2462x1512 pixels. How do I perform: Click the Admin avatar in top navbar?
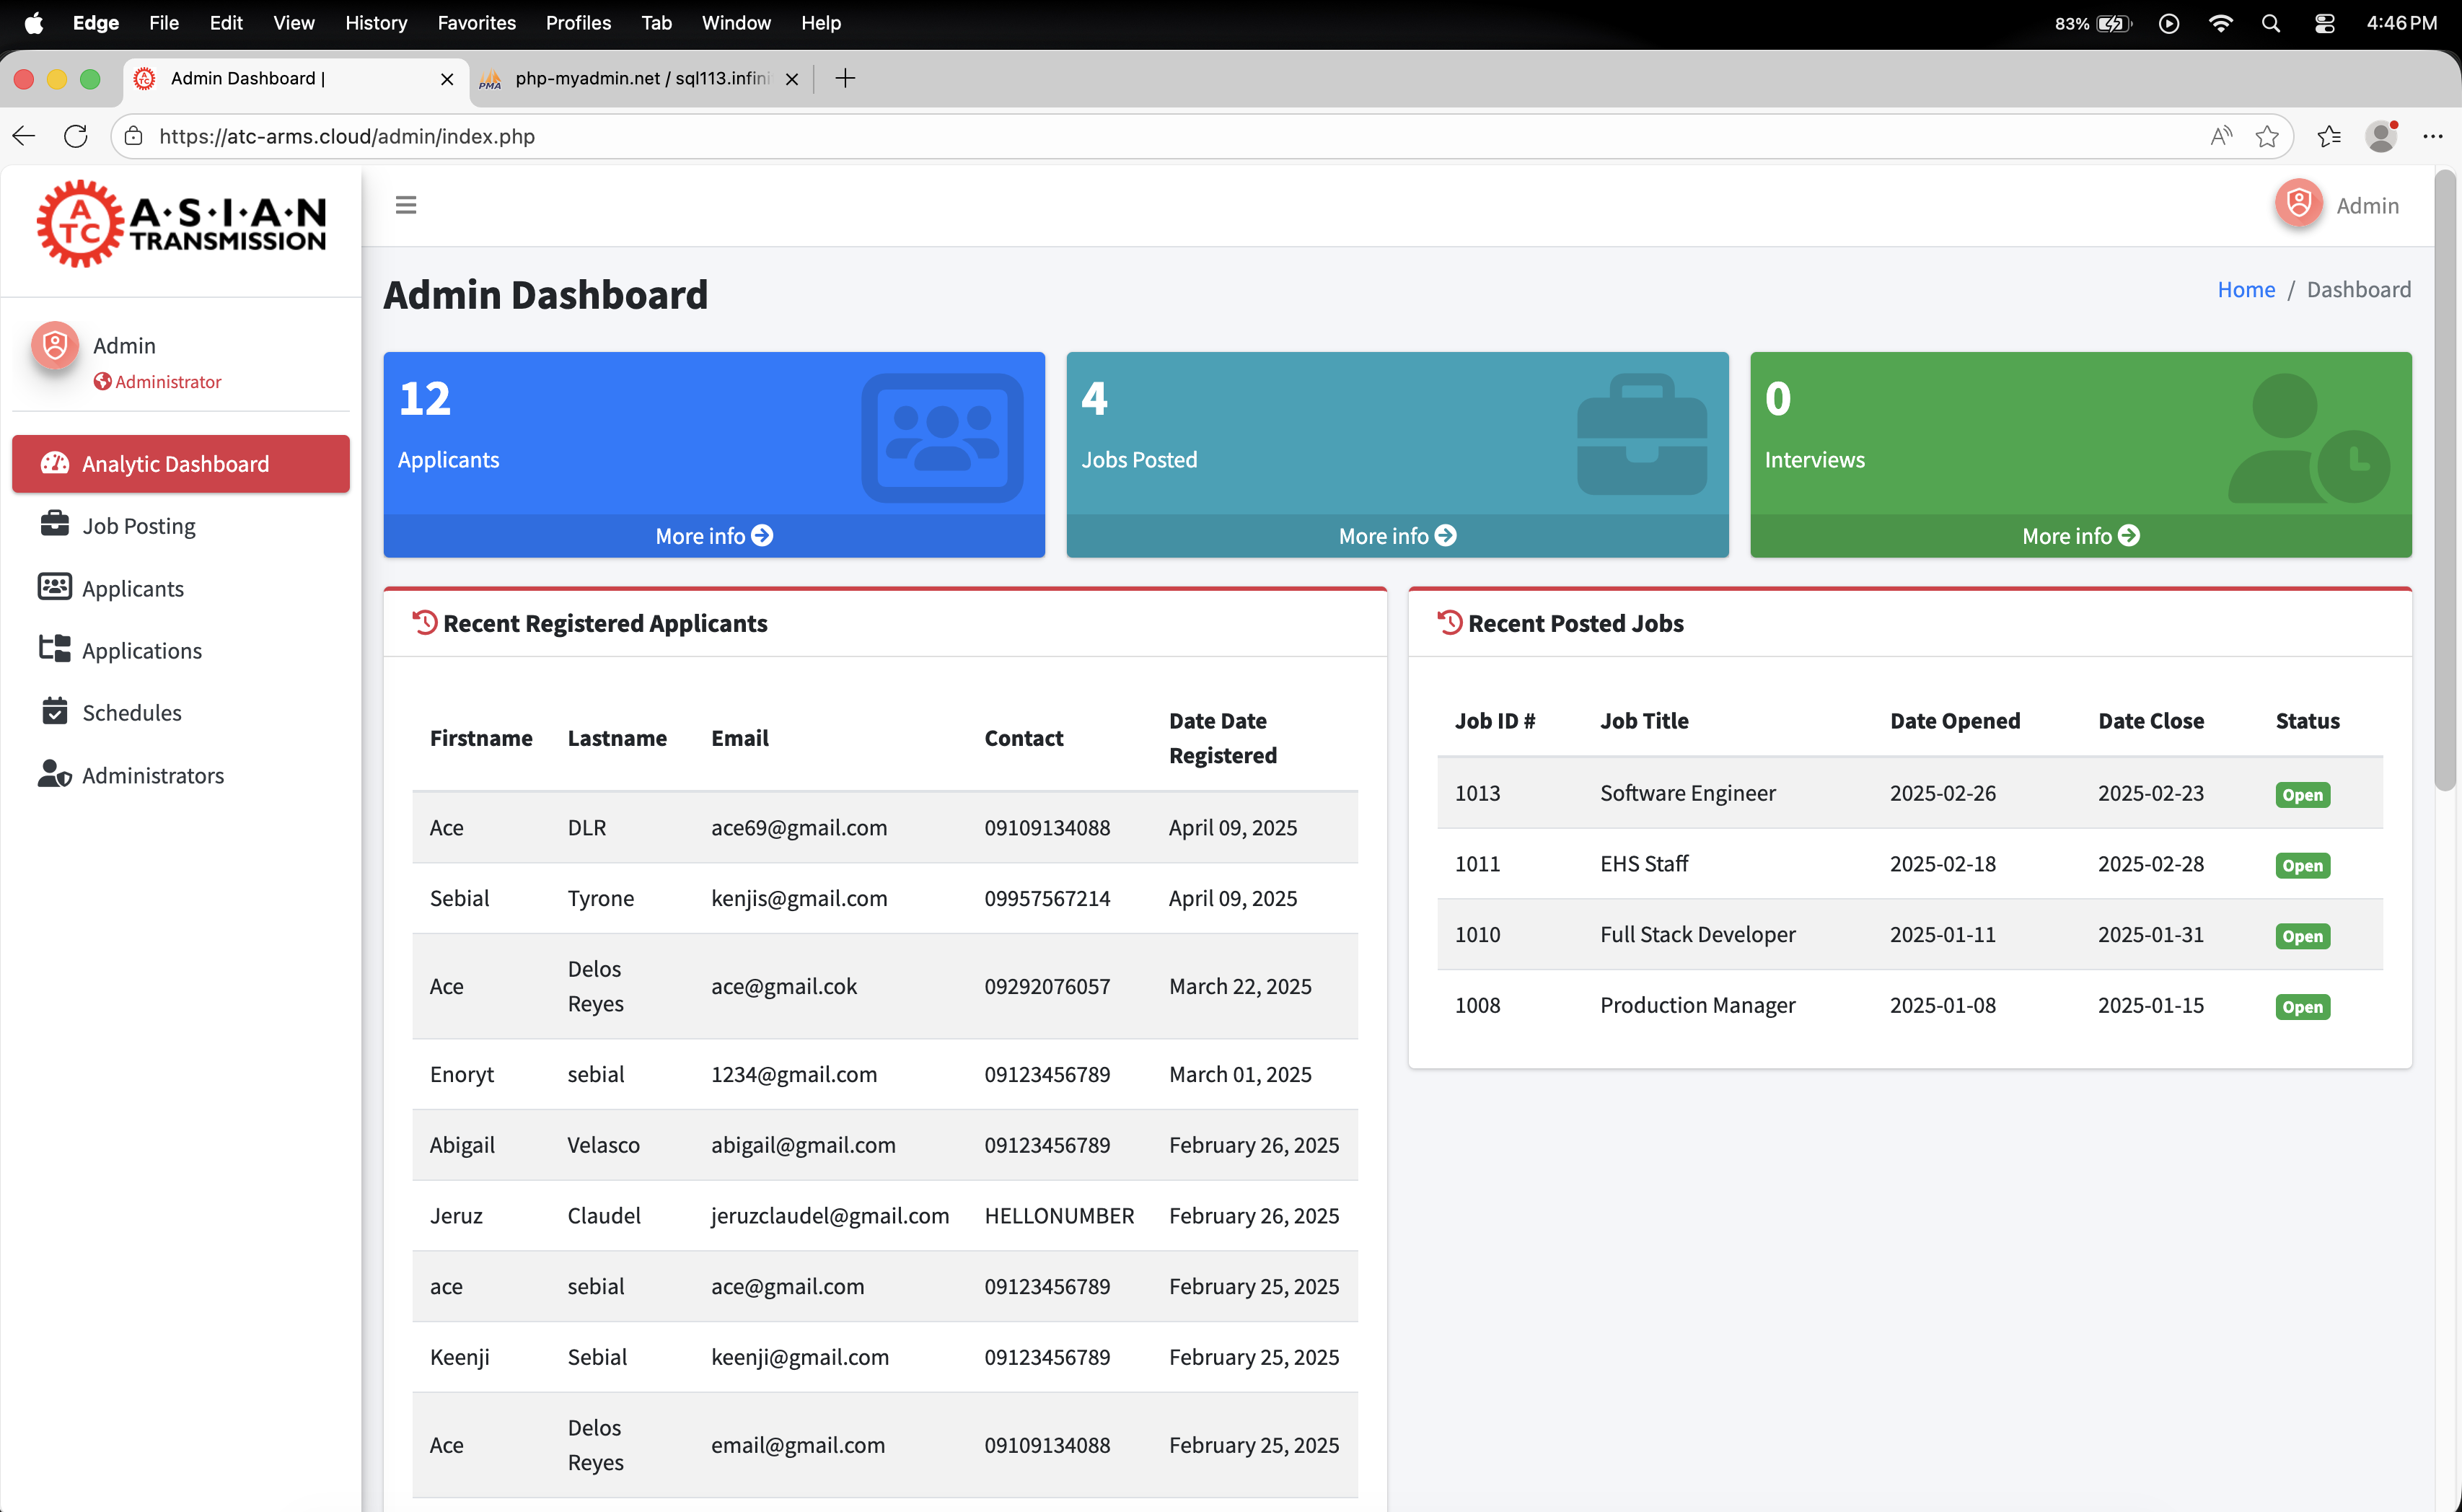[x=2298, y=204]
